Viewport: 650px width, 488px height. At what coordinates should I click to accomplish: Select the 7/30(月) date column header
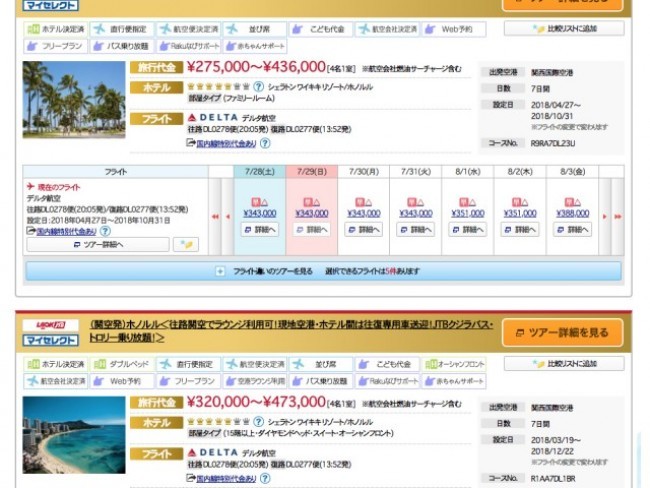(x=364, y=172)
